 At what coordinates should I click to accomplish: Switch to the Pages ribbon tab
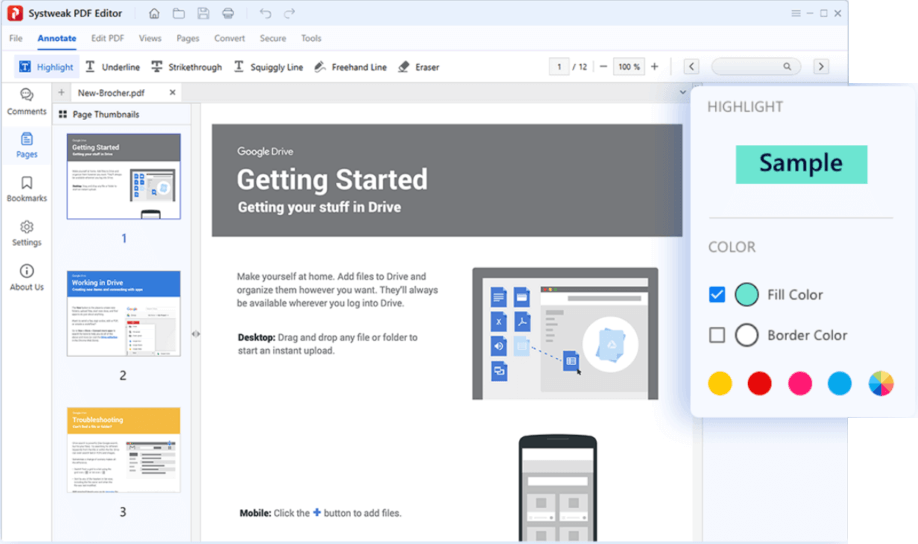click(188, 38)
